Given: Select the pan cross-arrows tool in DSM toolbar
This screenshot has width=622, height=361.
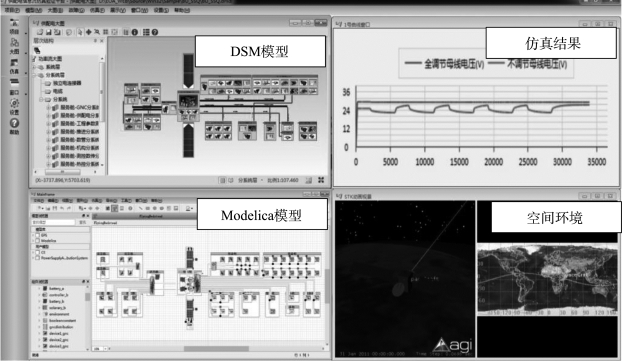Looking at the screenshot, I should tap(88, 32).
